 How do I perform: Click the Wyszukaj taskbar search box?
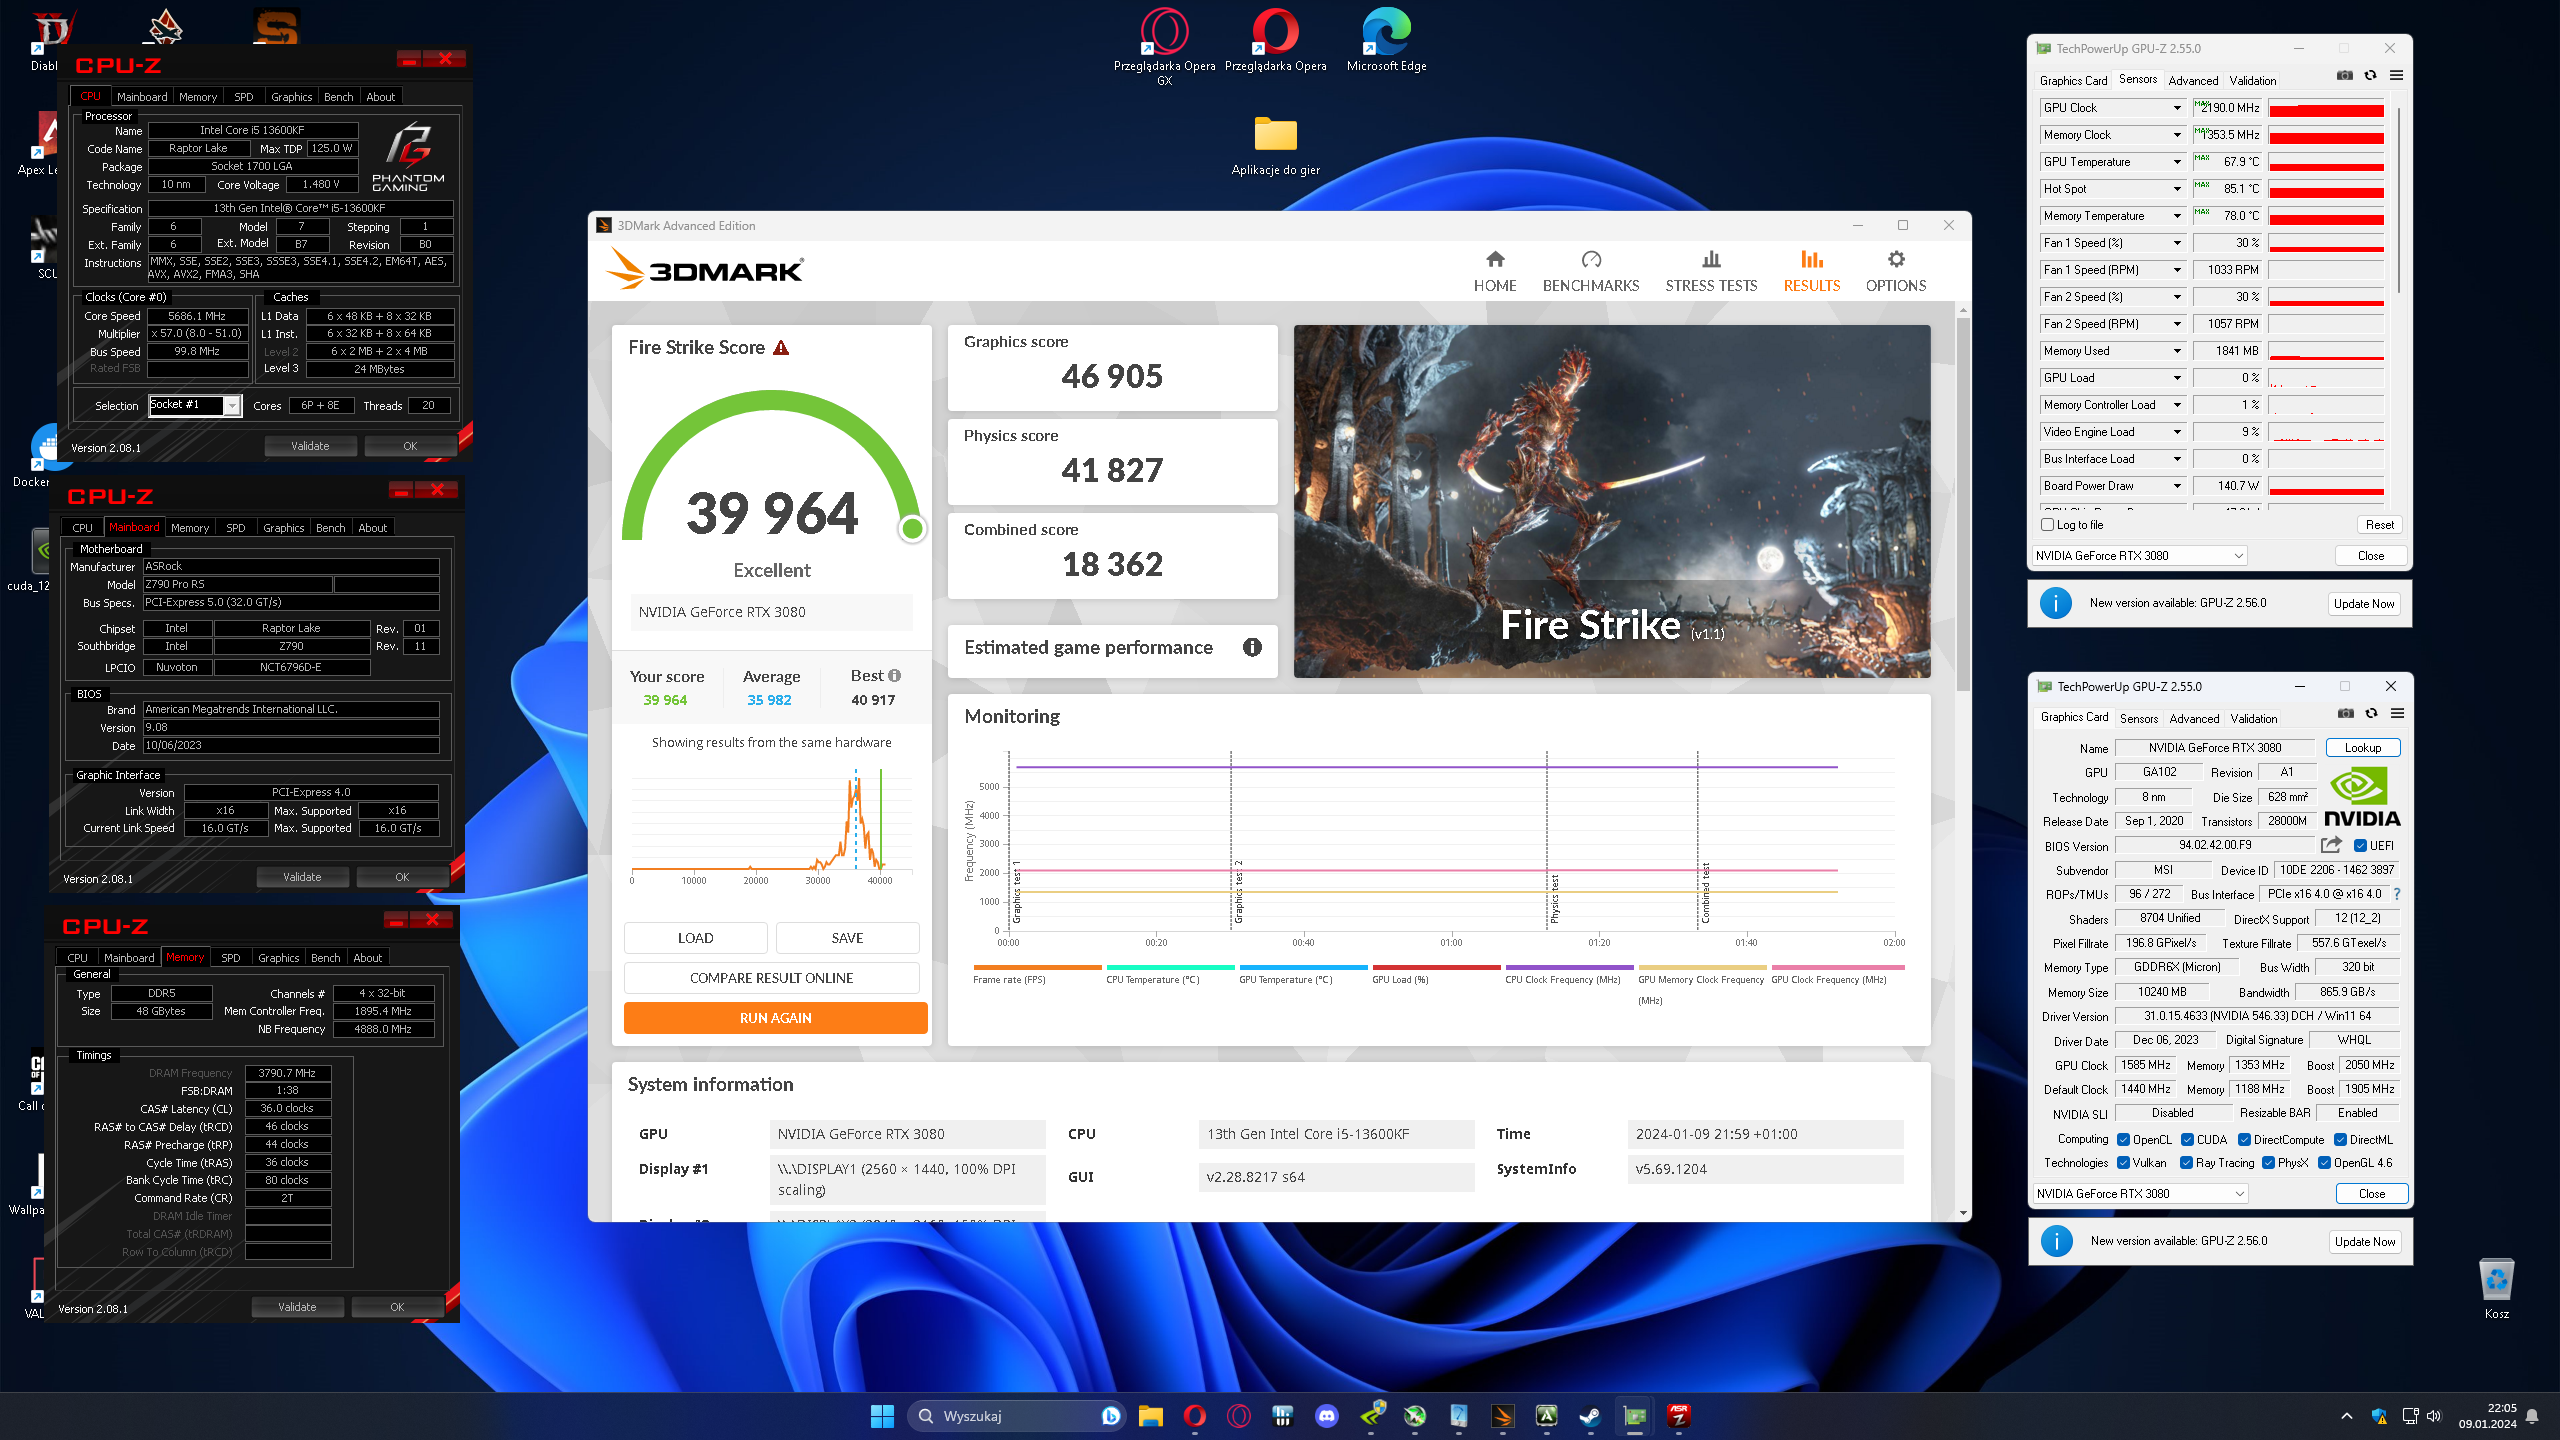(1017, 1416)
